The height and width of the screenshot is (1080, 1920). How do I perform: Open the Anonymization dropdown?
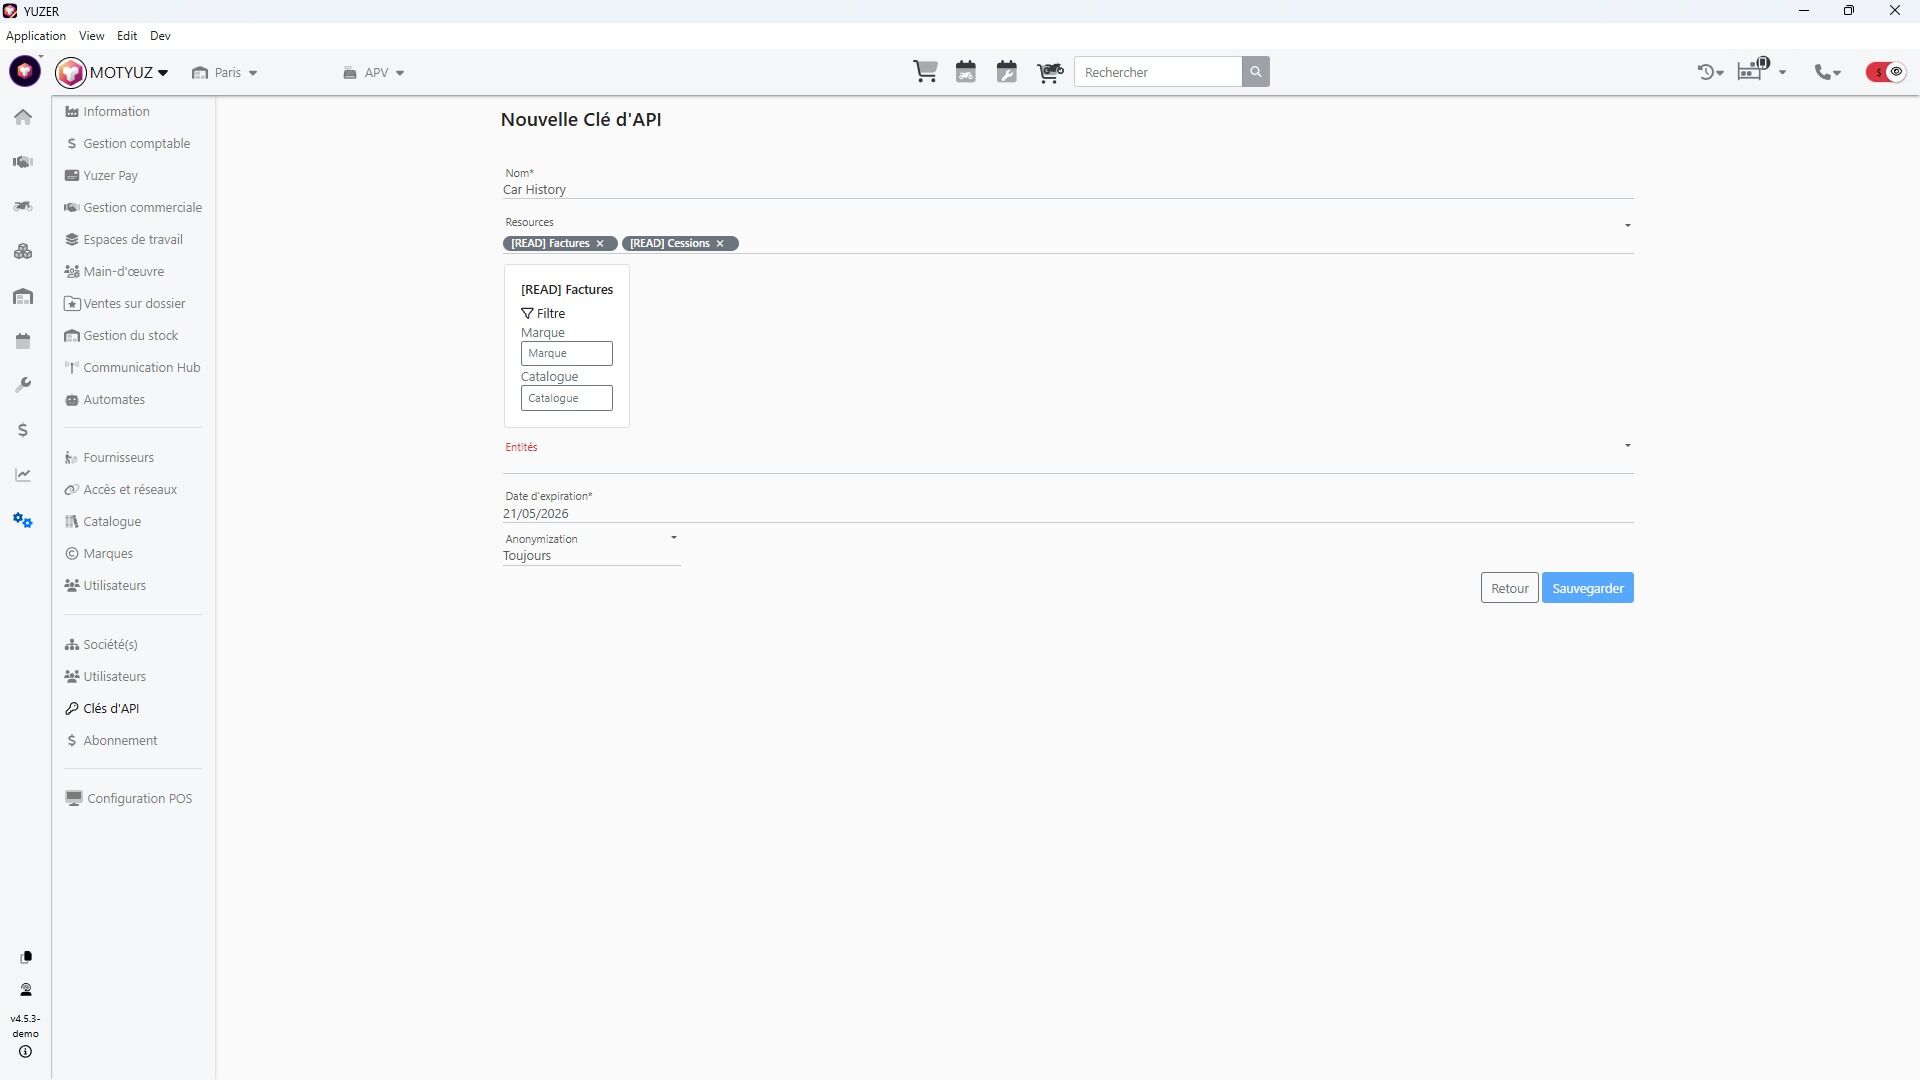click(673, 538)
